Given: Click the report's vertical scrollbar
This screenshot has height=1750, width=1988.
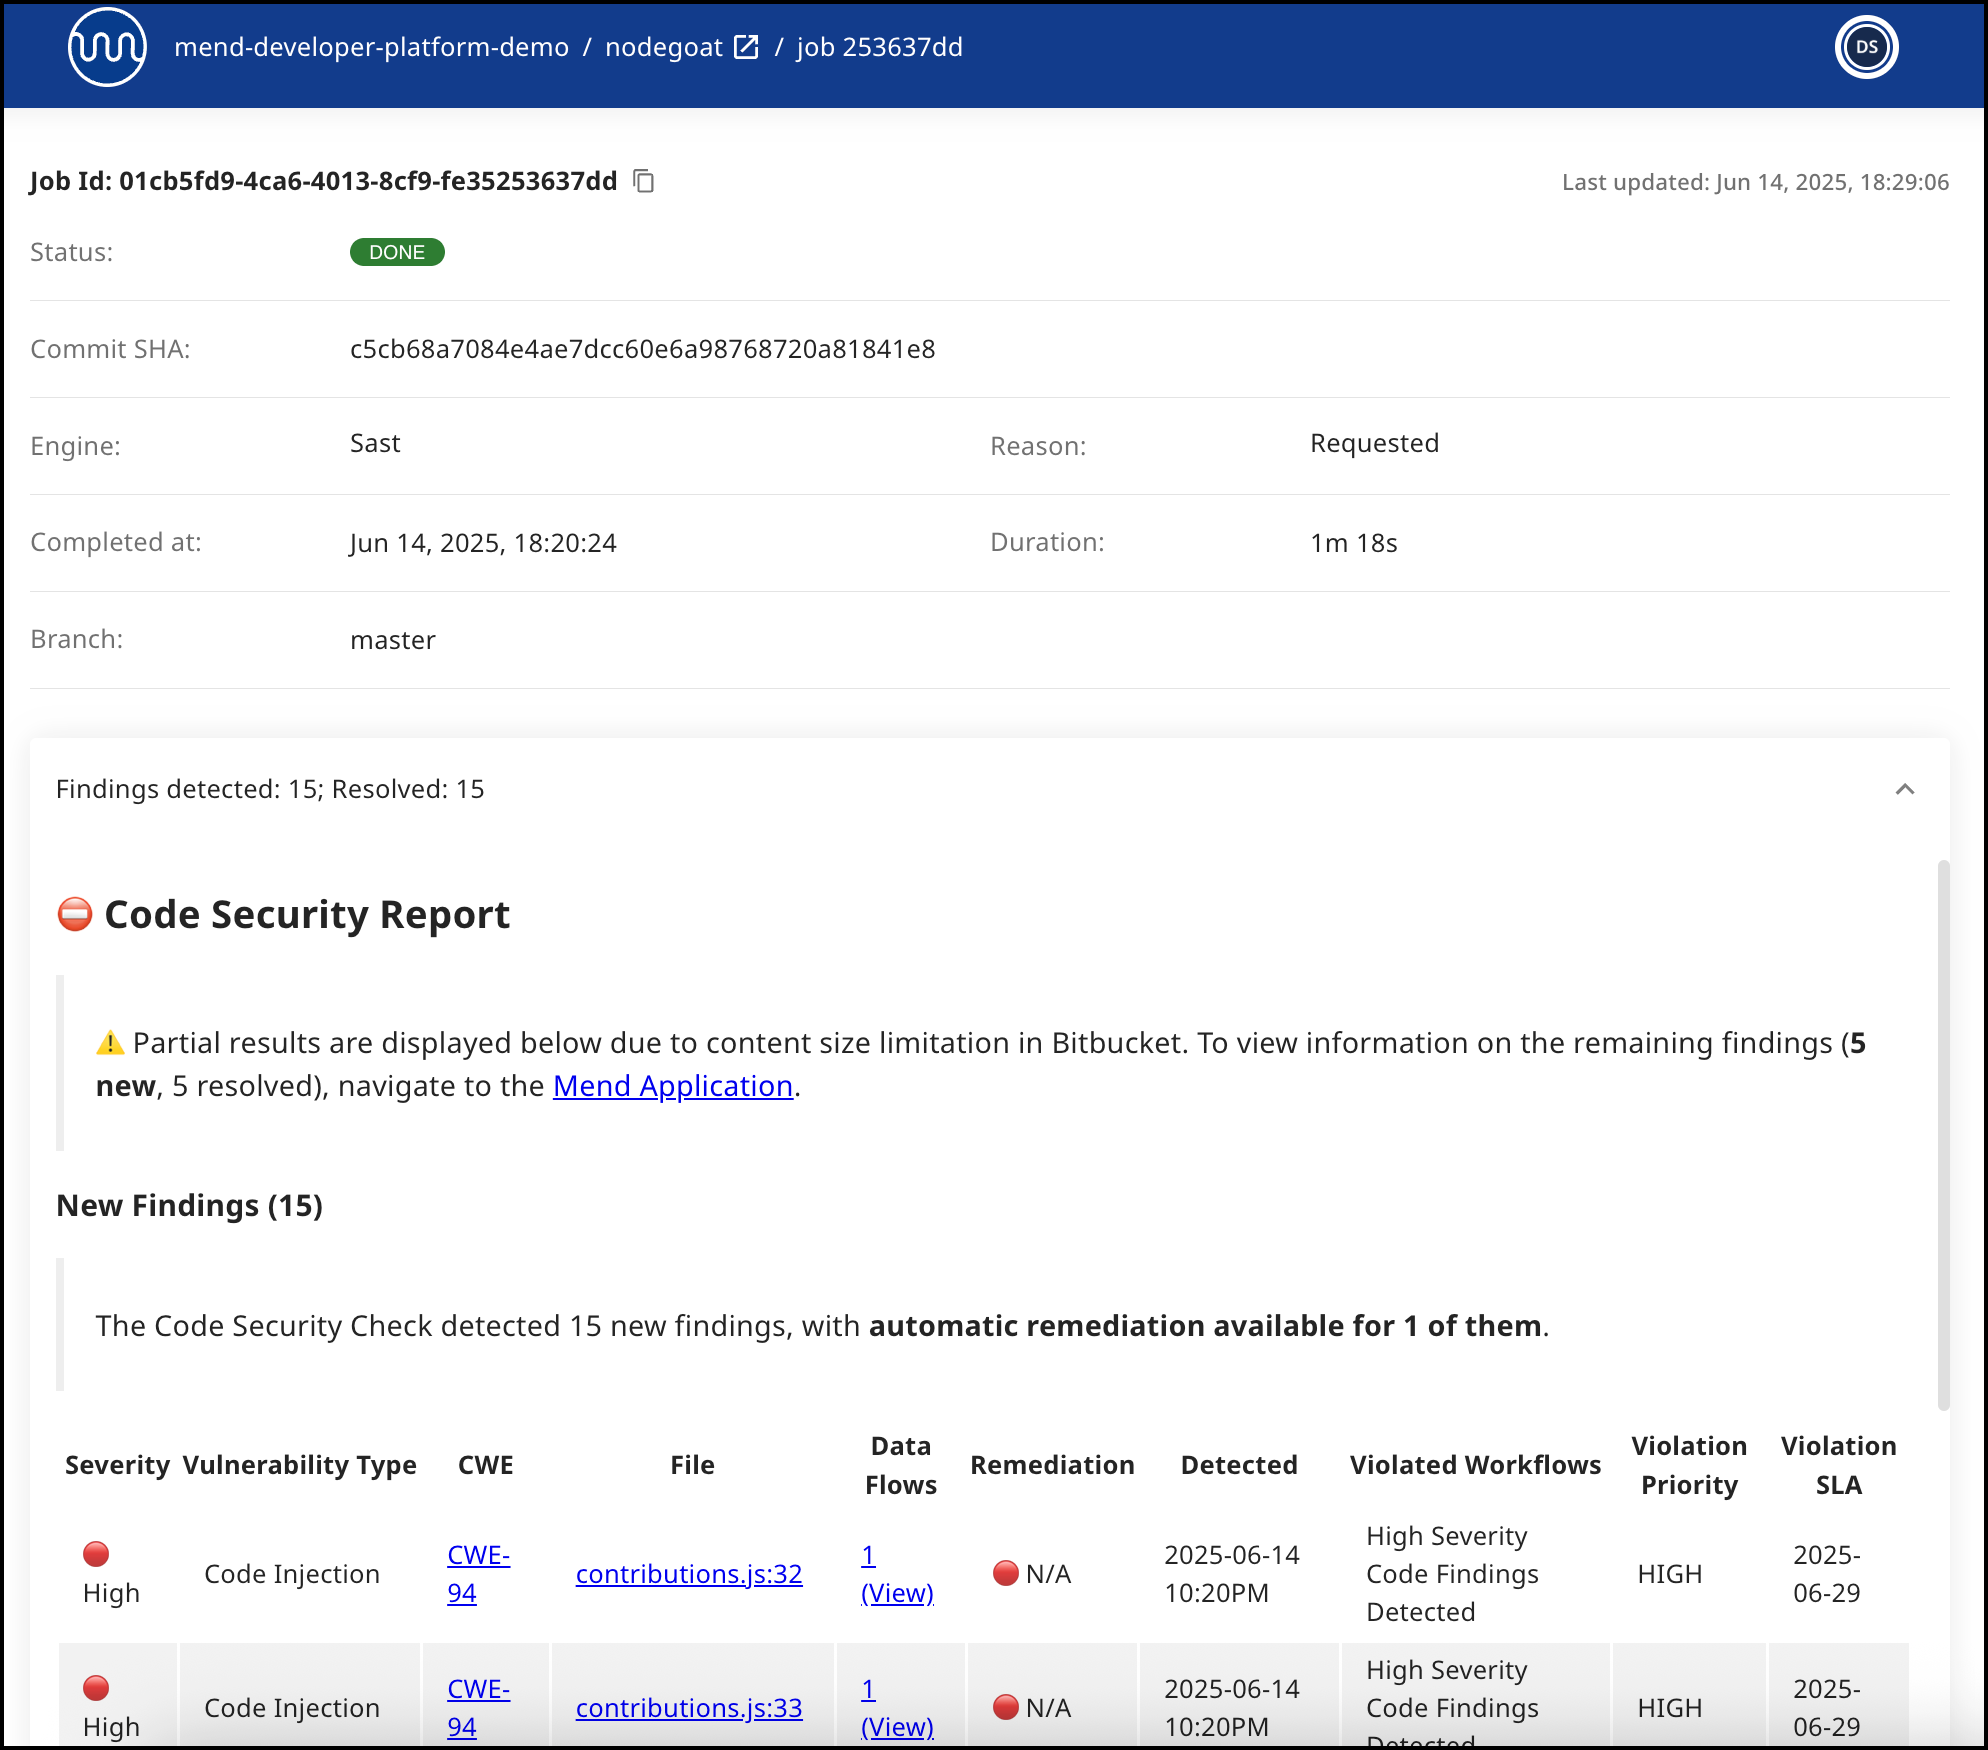Looking at the screenshot, I should 1943,1135.
